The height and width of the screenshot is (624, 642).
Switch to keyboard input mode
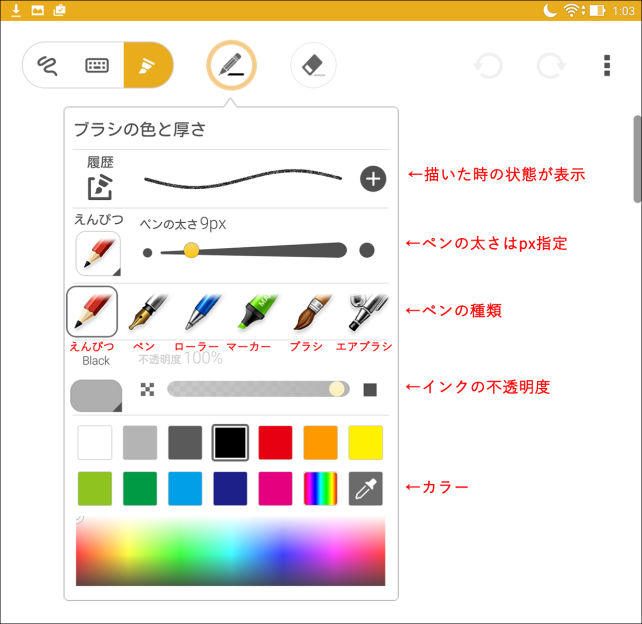pos(97,66)
